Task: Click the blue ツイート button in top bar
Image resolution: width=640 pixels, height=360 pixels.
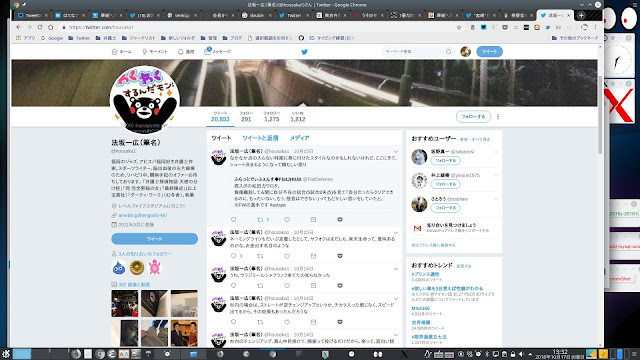Action: 489,51
